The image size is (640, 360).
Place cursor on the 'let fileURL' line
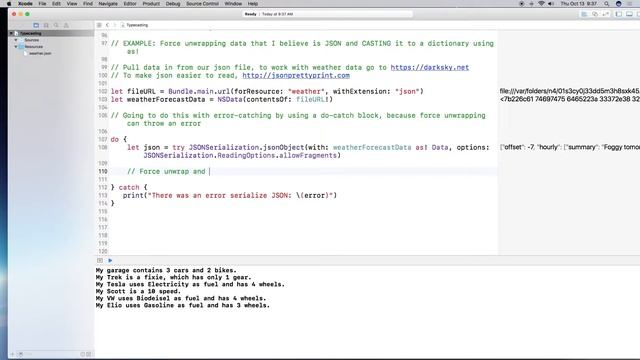(x=267, y=91)
